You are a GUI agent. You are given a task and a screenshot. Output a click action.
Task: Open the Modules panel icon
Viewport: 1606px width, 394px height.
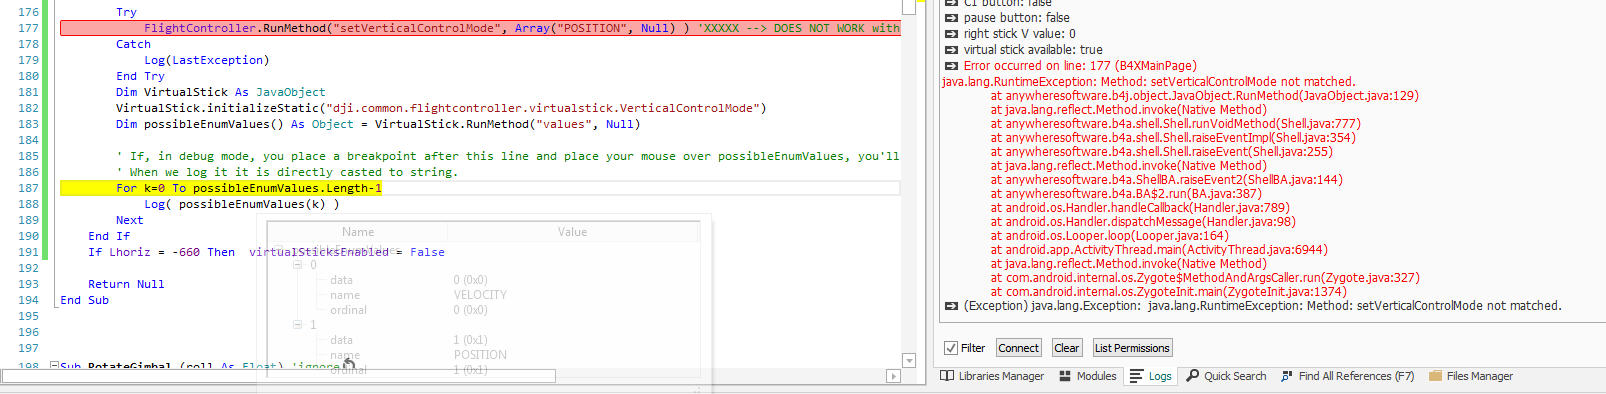[x=1065, y=376]
